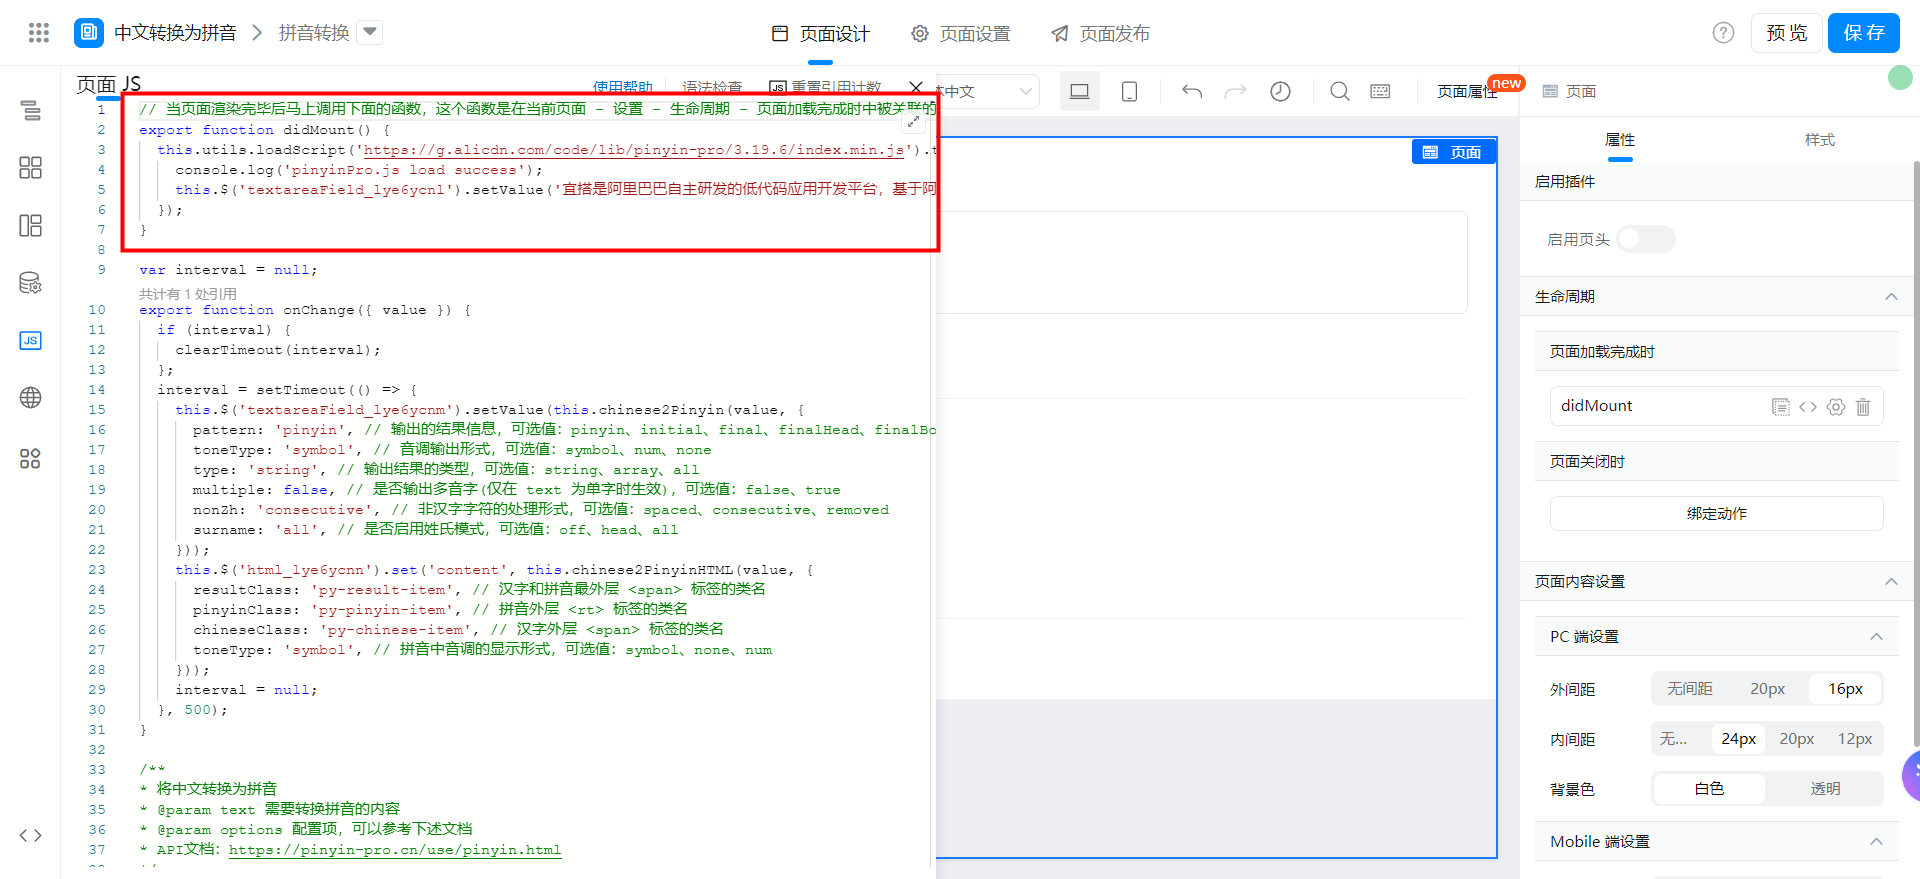Image resolution: width=1920 pixels, height=879 pixels.
Task: Collapse the 生命周期 section
Action: [1891, 296]
